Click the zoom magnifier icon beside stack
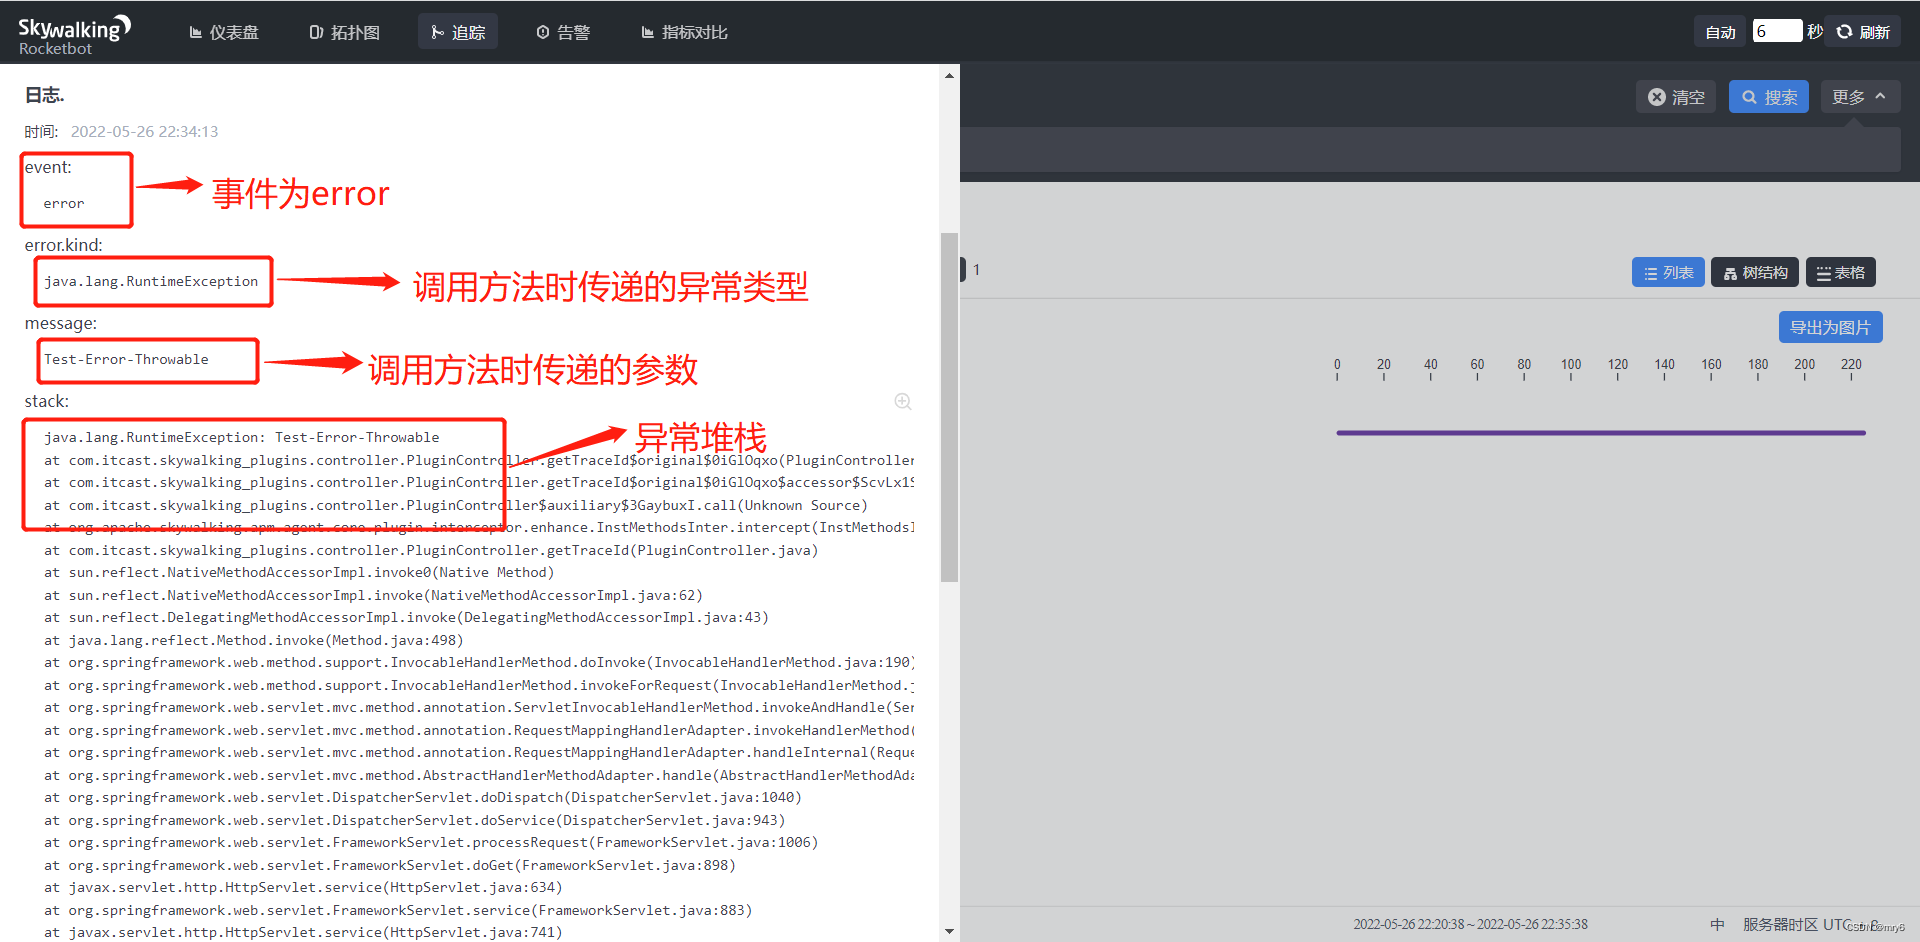1920x942 pixels. (903, 401)
